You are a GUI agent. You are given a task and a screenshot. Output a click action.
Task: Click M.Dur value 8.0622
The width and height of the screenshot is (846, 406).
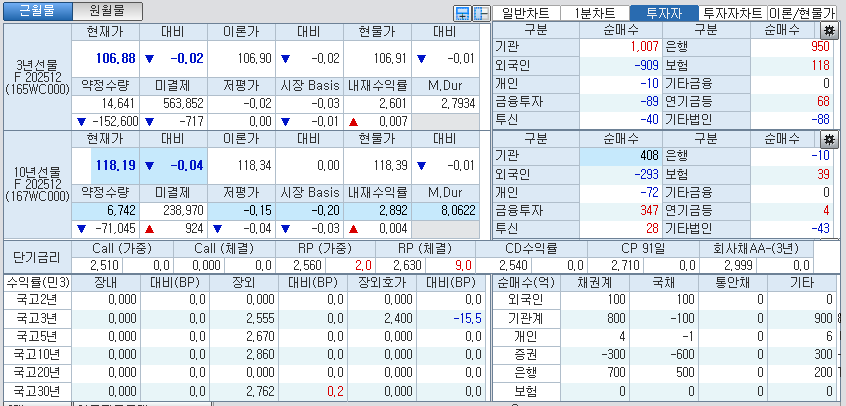[x=458, y=211]
